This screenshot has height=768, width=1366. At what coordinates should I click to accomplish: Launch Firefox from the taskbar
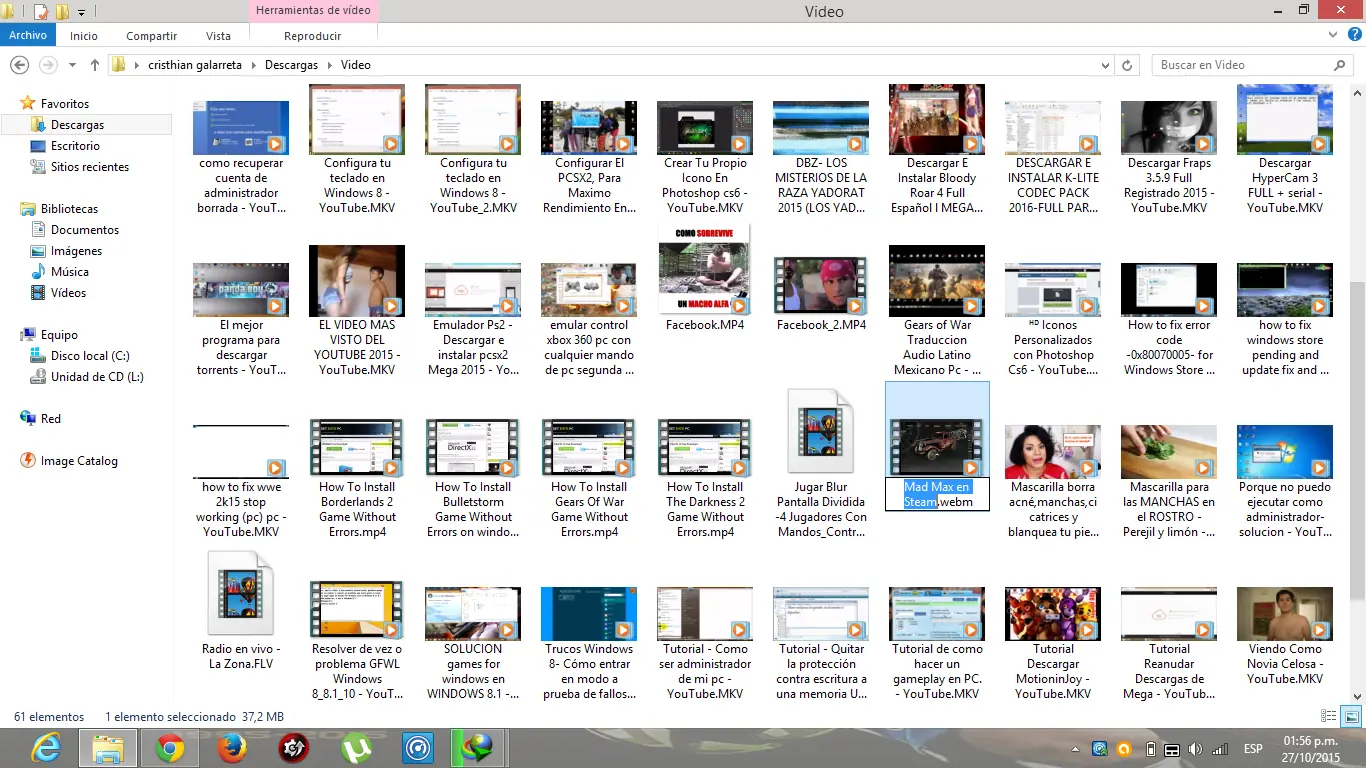coord(232,747)
